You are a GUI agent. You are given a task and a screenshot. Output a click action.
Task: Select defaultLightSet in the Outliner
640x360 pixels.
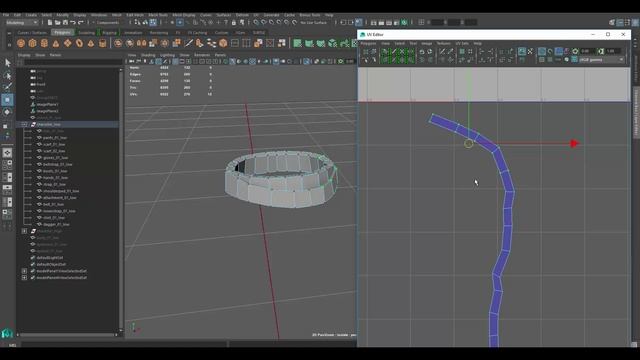pyautogui.click(x=50, y=258)
